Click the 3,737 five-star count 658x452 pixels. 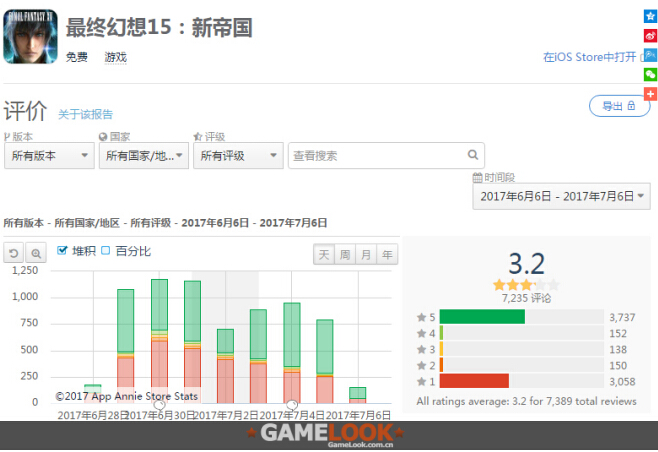[622, 317]
